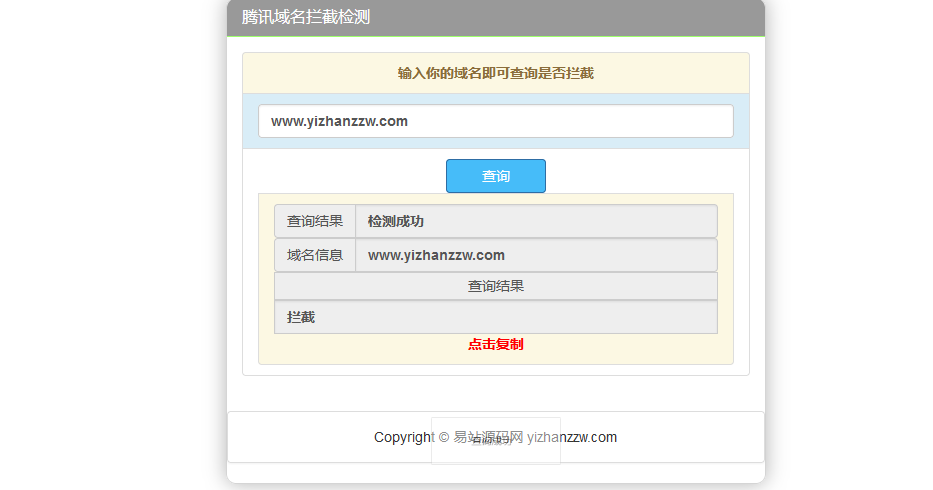Click the 查询结果 label beside 检测成功
933x490 pixels.
point(315,221)
